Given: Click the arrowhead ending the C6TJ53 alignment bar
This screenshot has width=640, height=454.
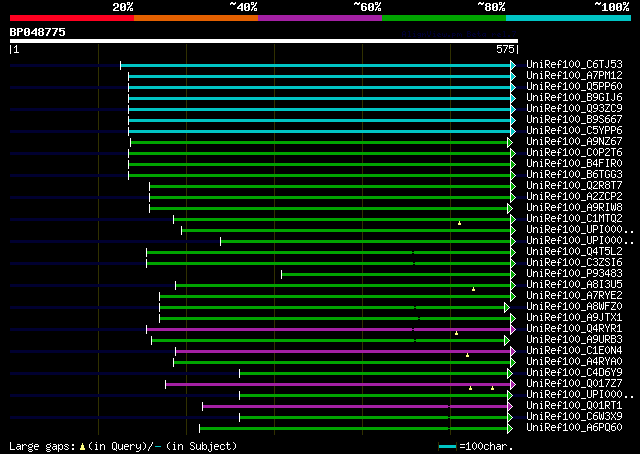Looking at the screenshot, I should point(513,65).
